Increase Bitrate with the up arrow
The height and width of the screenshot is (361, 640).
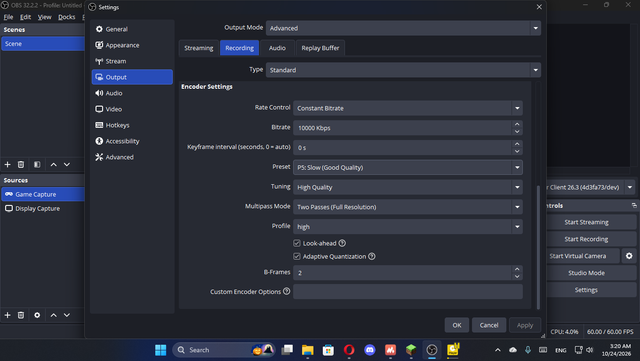517,124
